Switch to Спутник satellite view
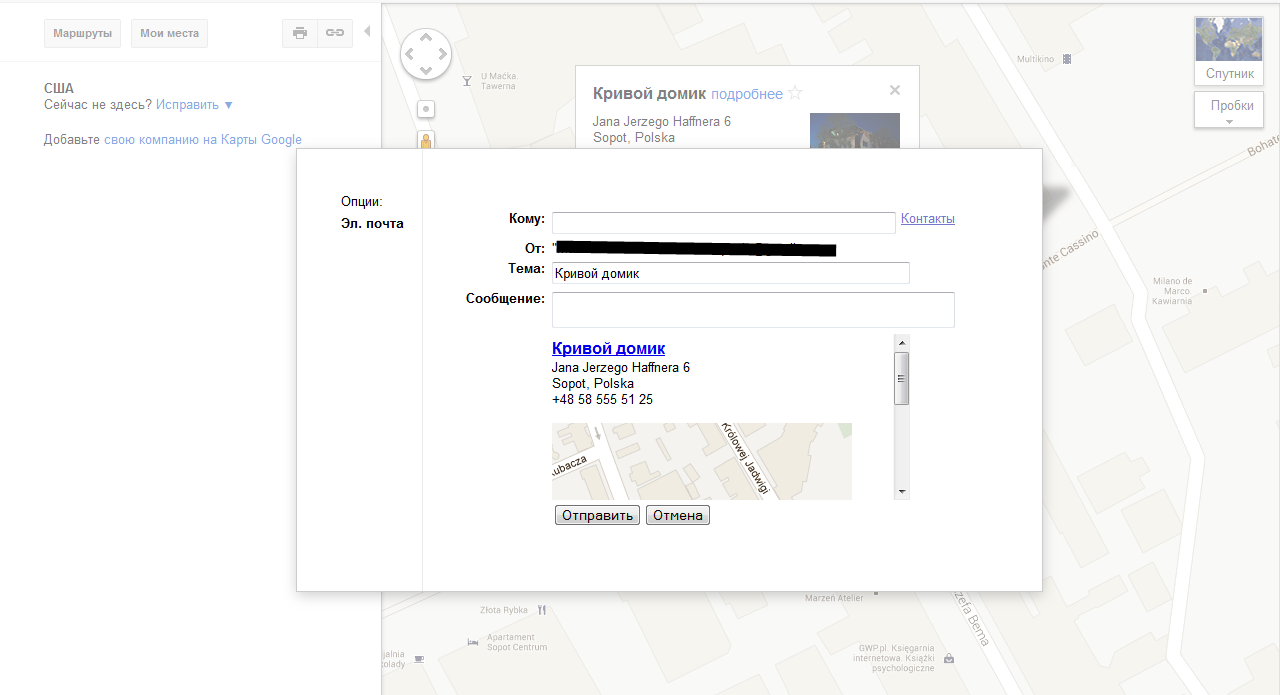1280x695 pixels. pos(1229,51)
